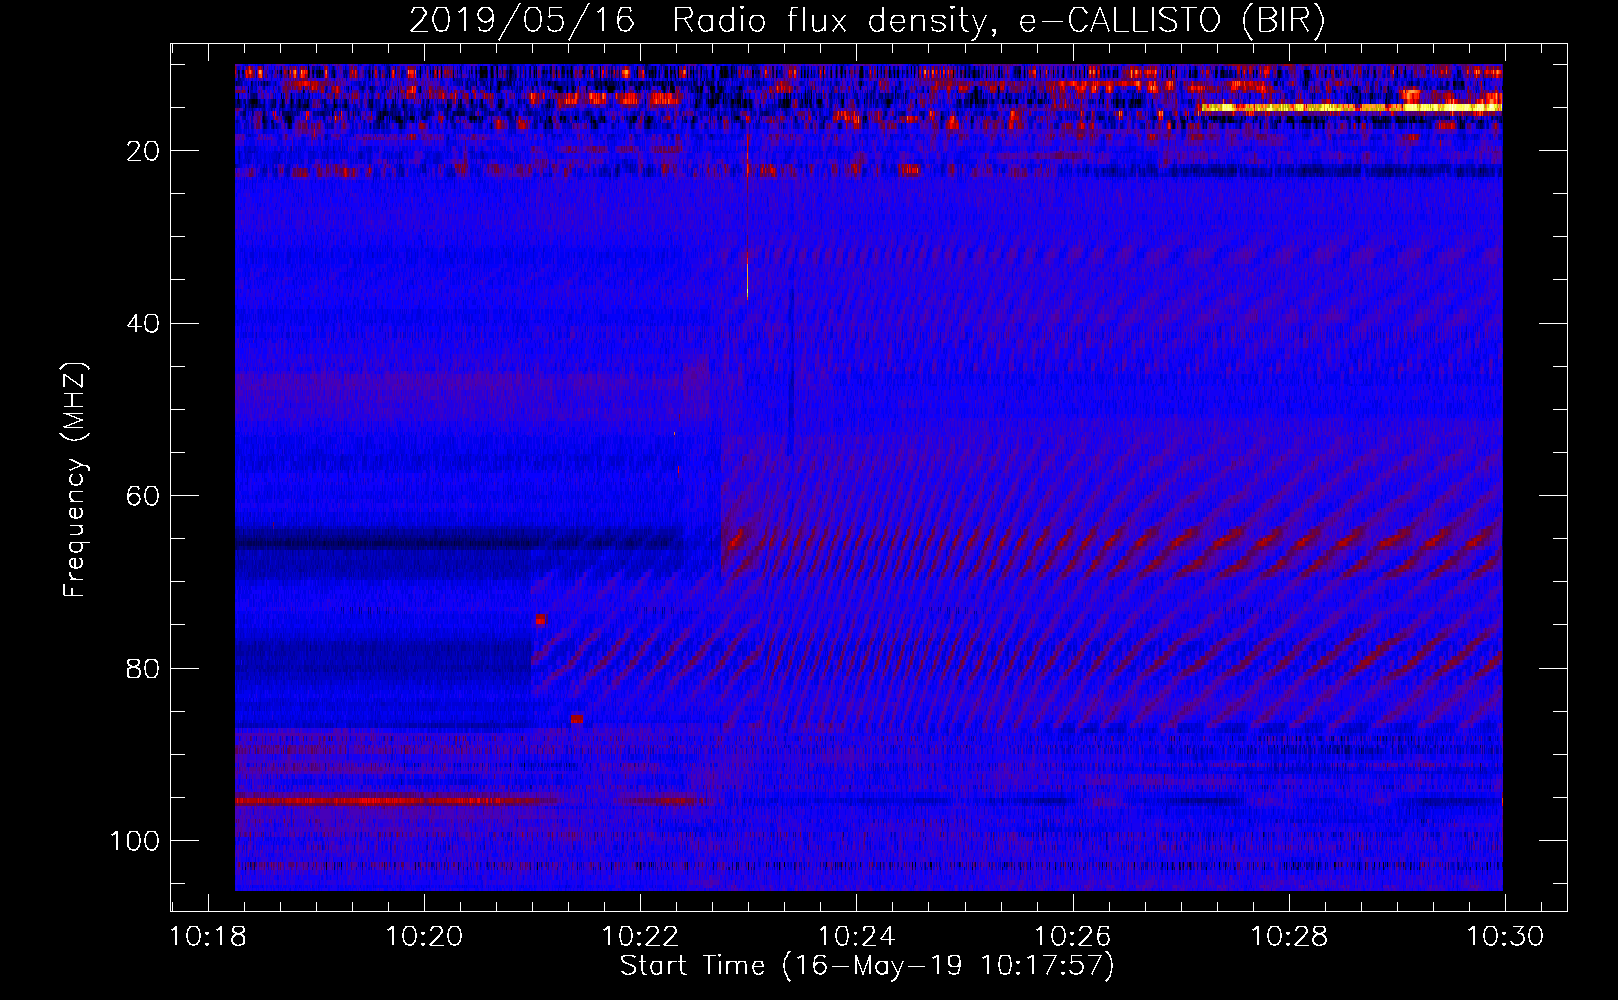Click the plot title '2019/05/16 Radio flux density'
1618x1000 pixels.
[867, 20]
